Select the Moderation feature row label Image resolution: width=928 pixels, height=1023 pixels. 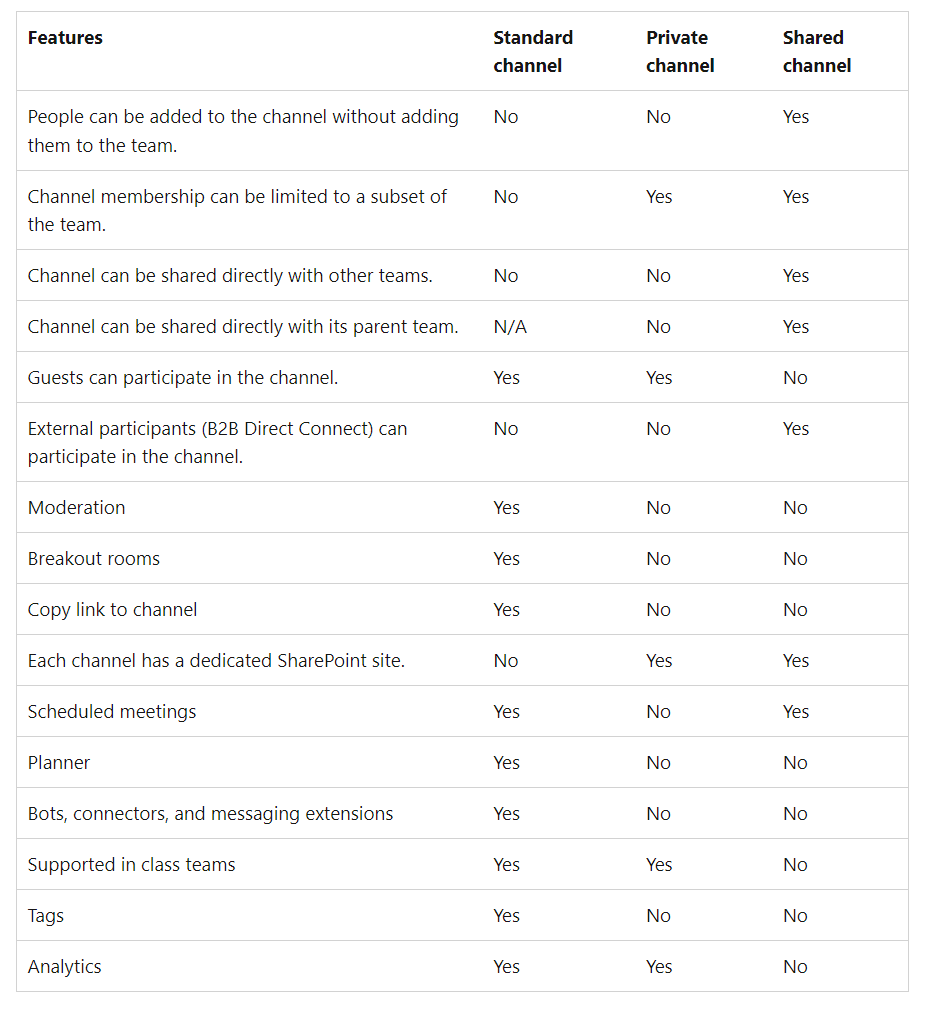pyautogui.click(x=77, y=508)
